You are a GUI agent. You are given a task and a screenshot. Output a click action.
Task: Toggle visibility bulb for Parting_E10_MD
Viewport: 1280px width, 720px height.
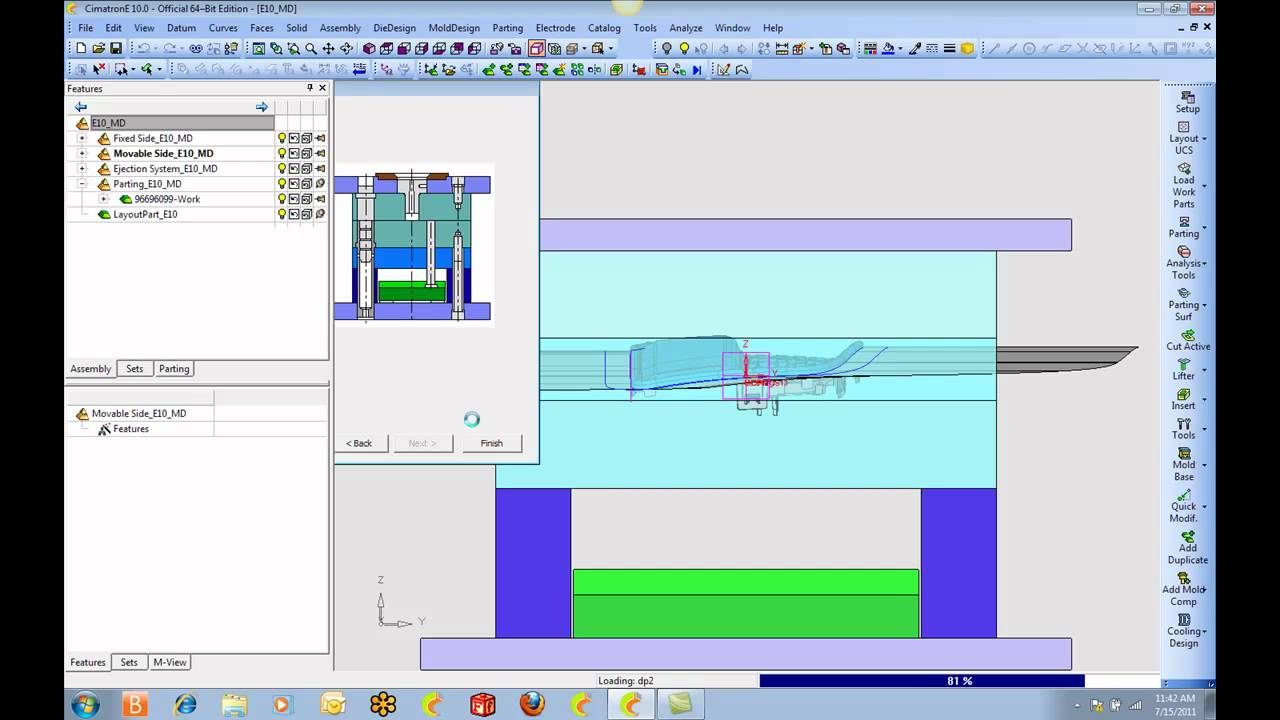[282, 183]
